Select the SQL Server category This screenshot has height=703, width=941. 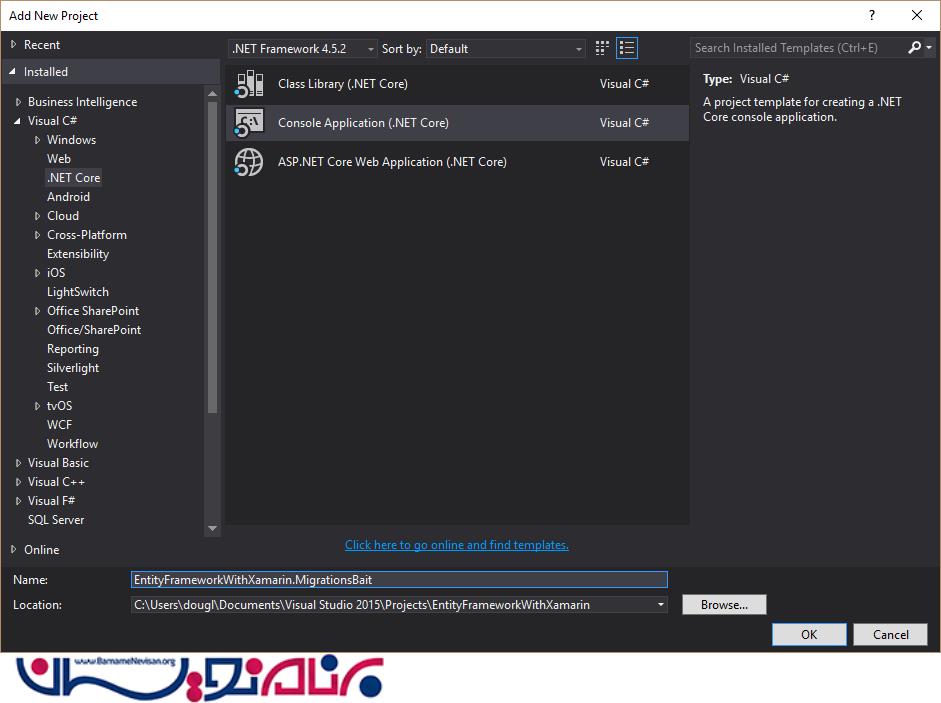point(56,520)
